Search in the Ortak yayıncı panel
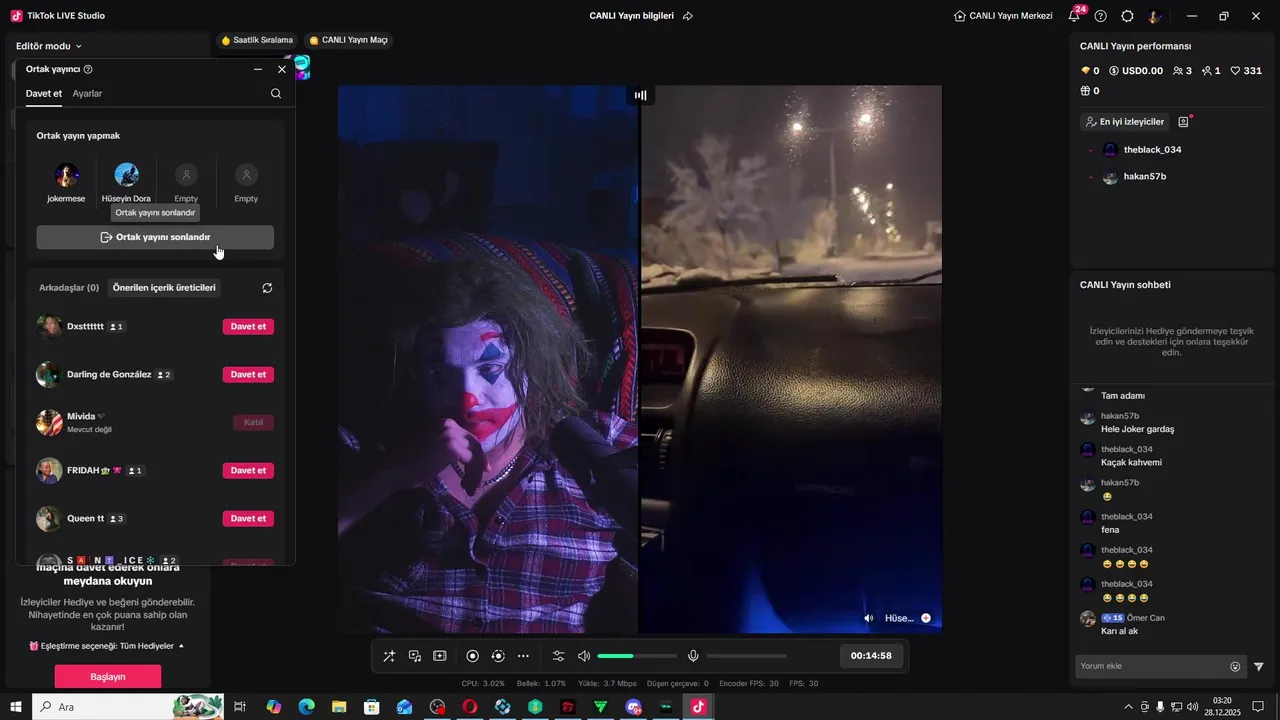 tap(276, 93)
